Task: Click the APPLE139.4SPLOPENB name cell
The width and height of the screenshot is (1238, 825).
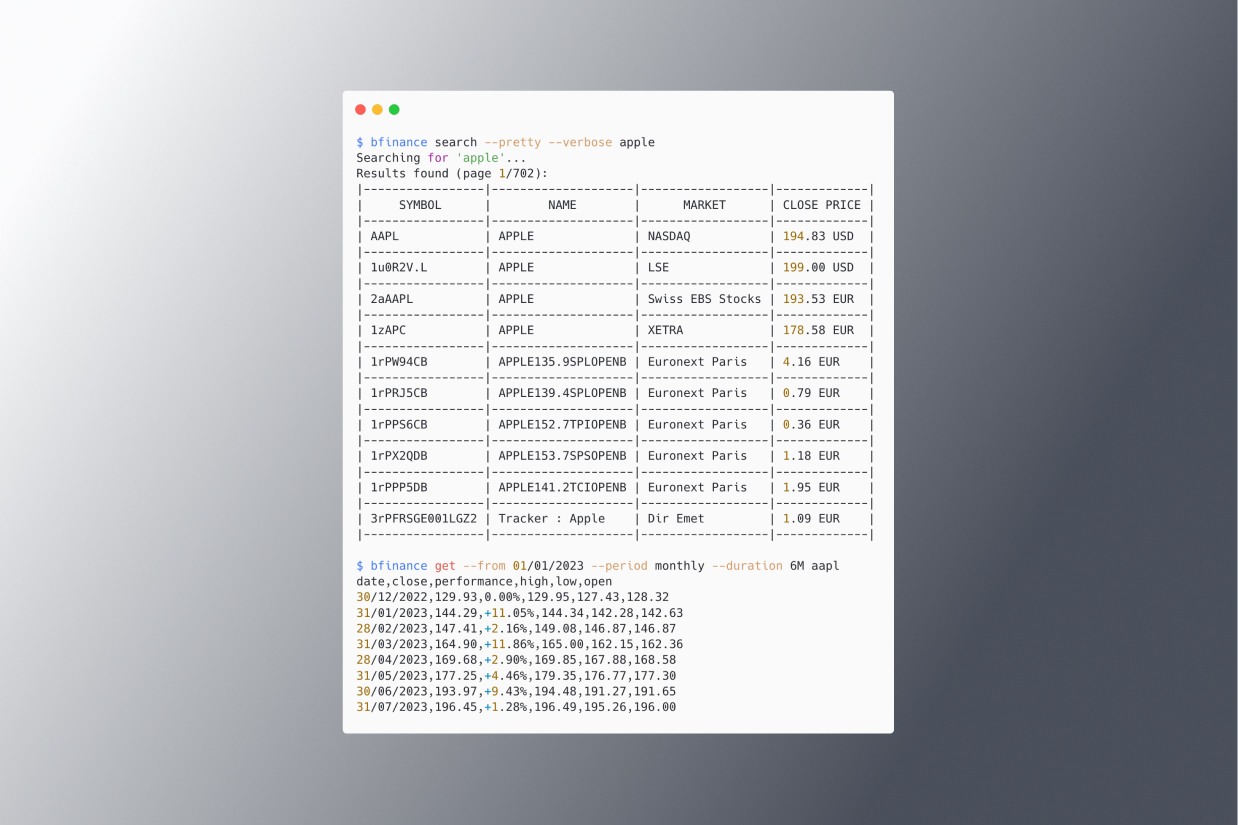Action: (x=562, y=393)
